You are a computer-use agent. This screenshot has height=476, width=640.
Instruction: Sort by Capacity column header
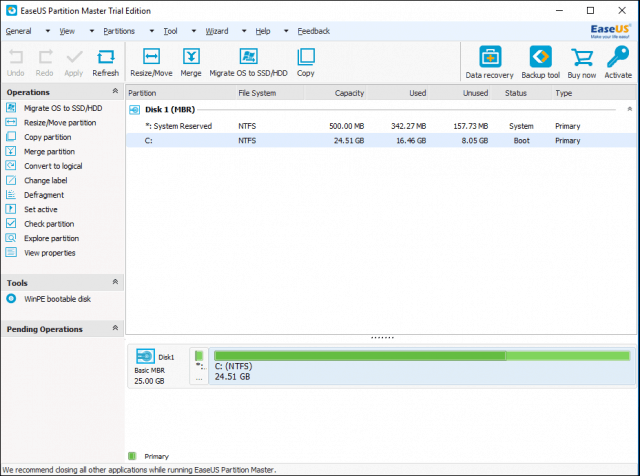(x=335, y=93)
